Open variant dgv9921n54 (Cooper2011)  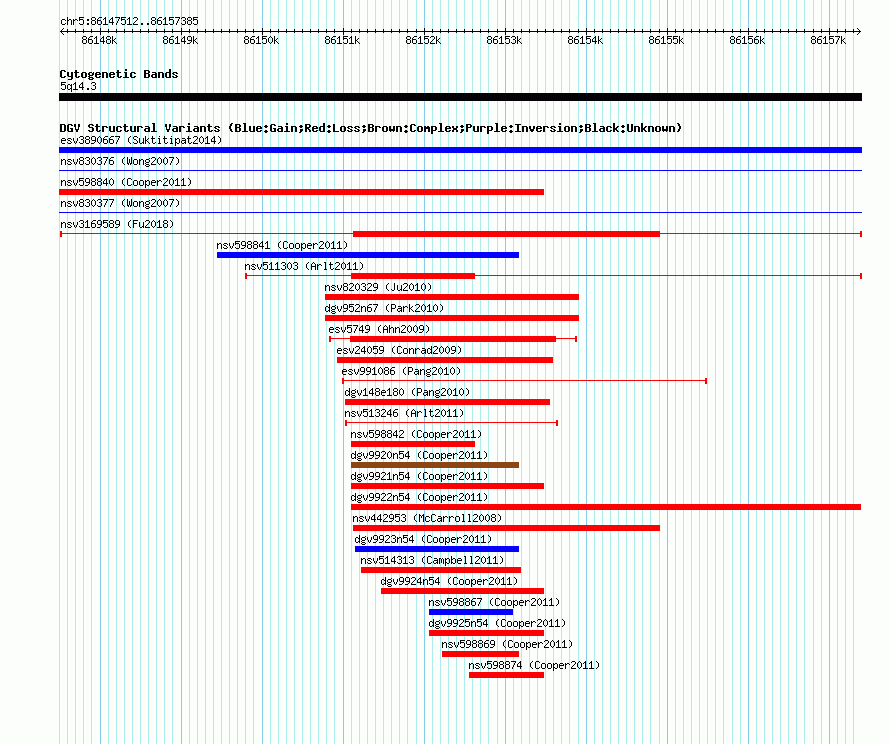click(419, 476)
